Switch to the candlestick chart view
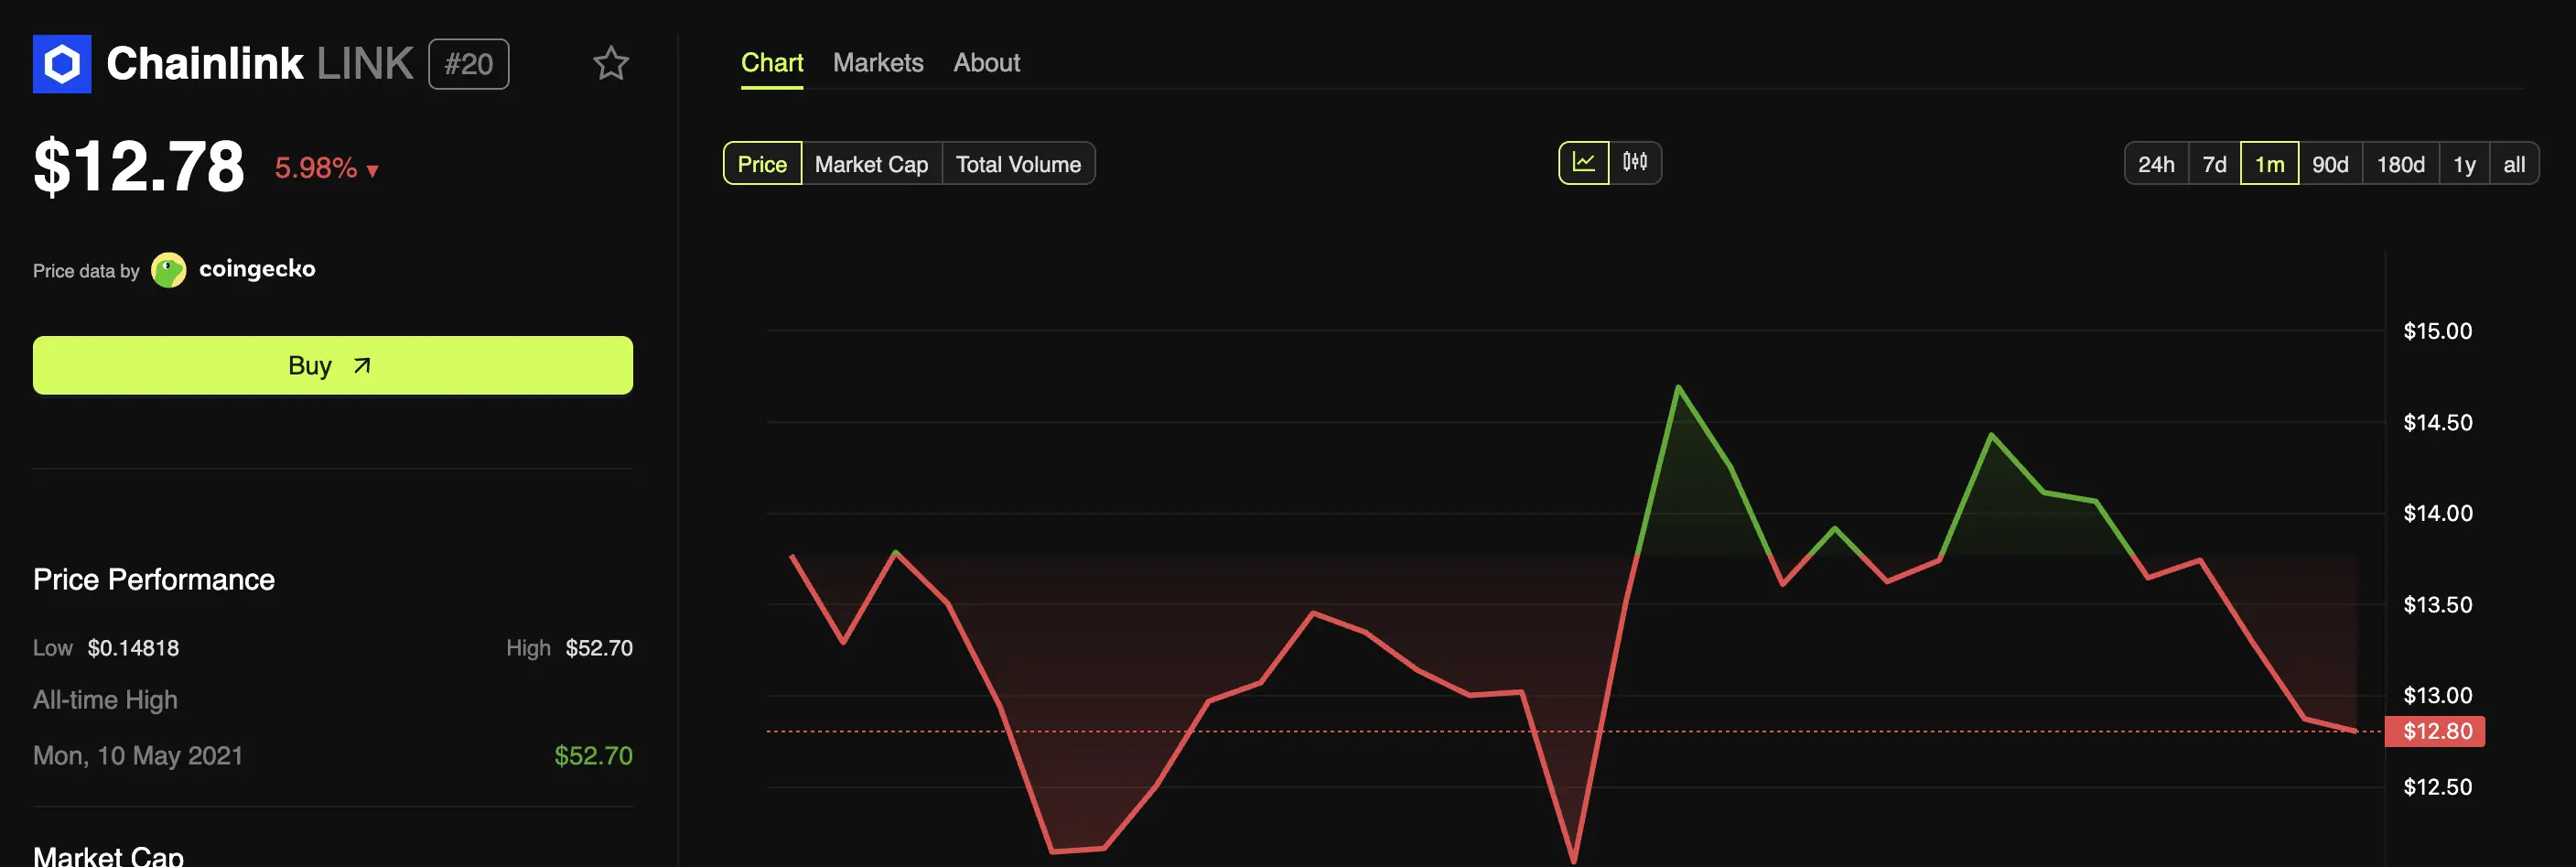Viewport: 2576px width, 867px height. pos(1634,162)
